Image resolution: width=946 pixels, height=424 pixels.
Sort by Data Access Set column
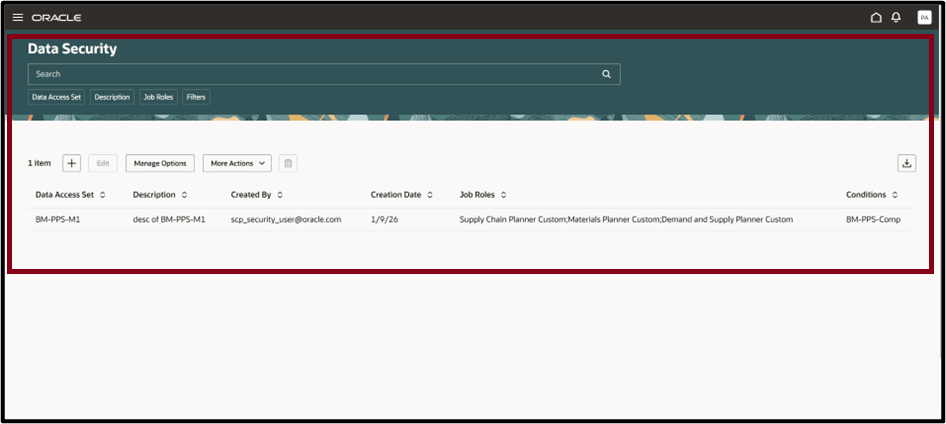[103, 195]
